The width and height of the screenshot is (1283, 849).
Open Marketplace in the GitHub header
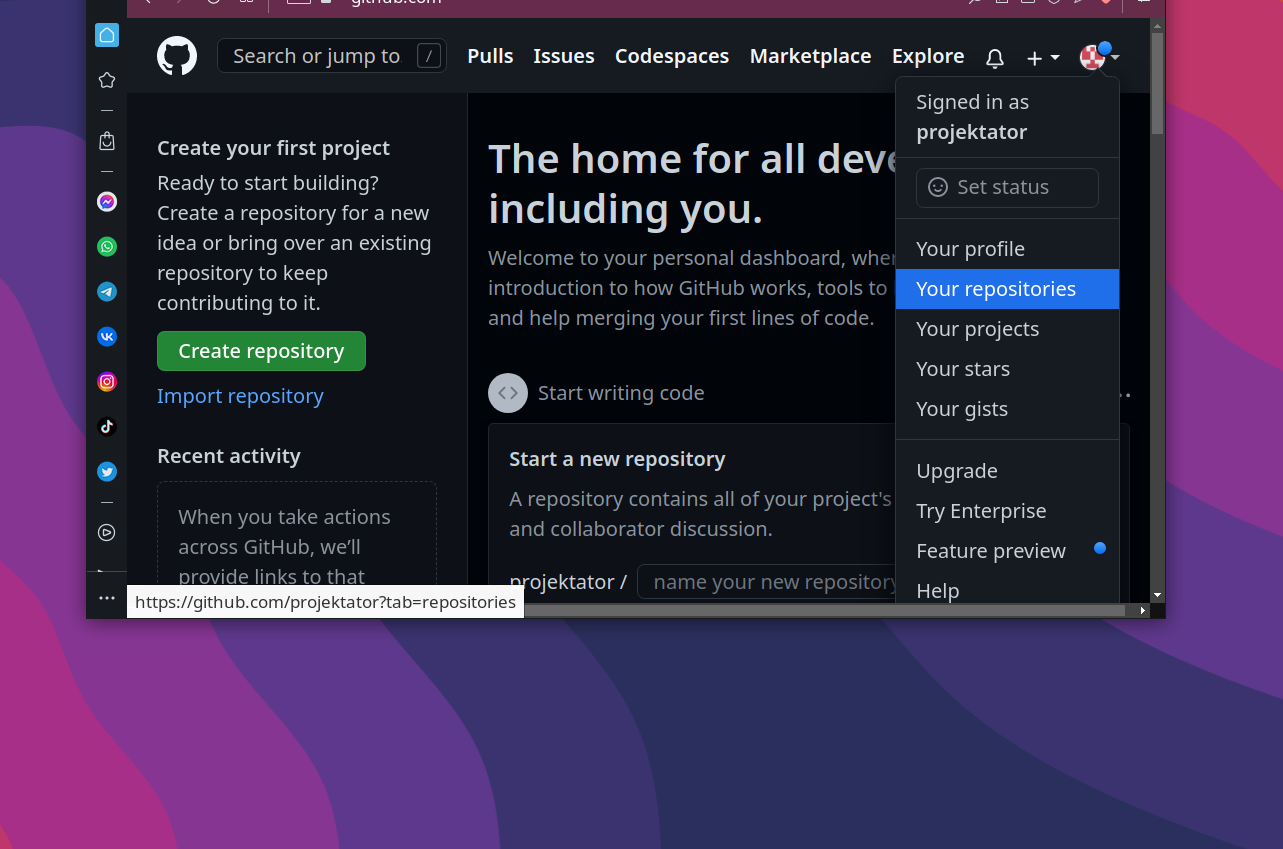tap(811, 56)
